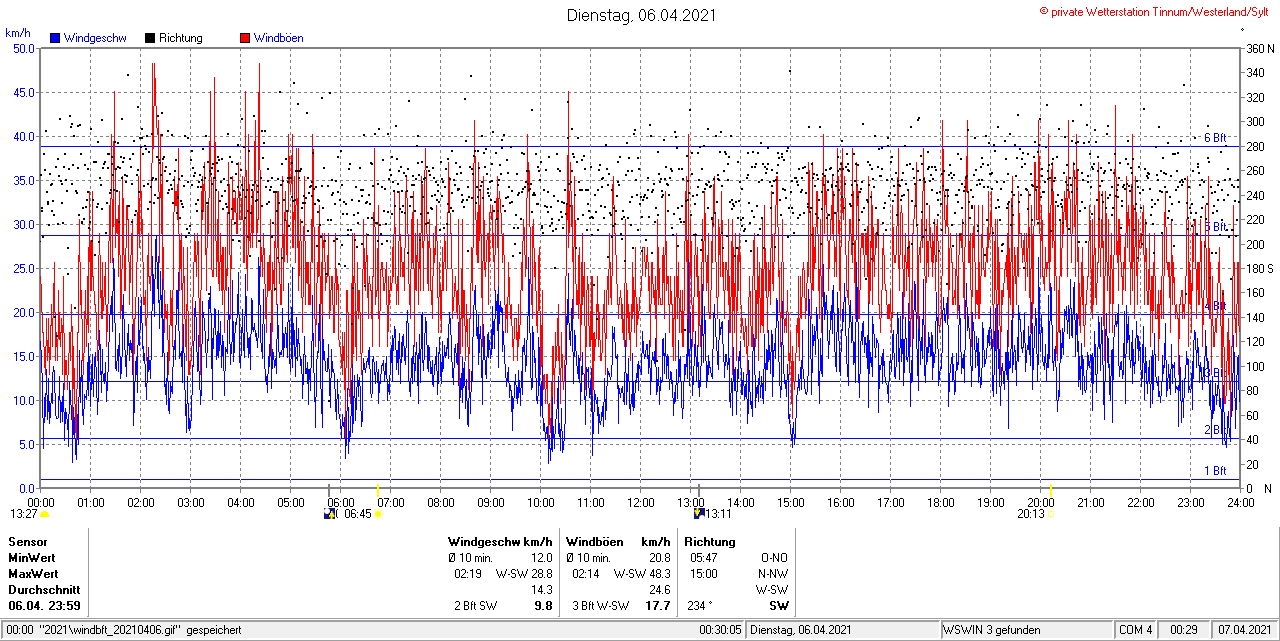This screenshot has width=1280, height=641.
Task: Click the 12:00 time axis label
Action: (x=641, y=503)
